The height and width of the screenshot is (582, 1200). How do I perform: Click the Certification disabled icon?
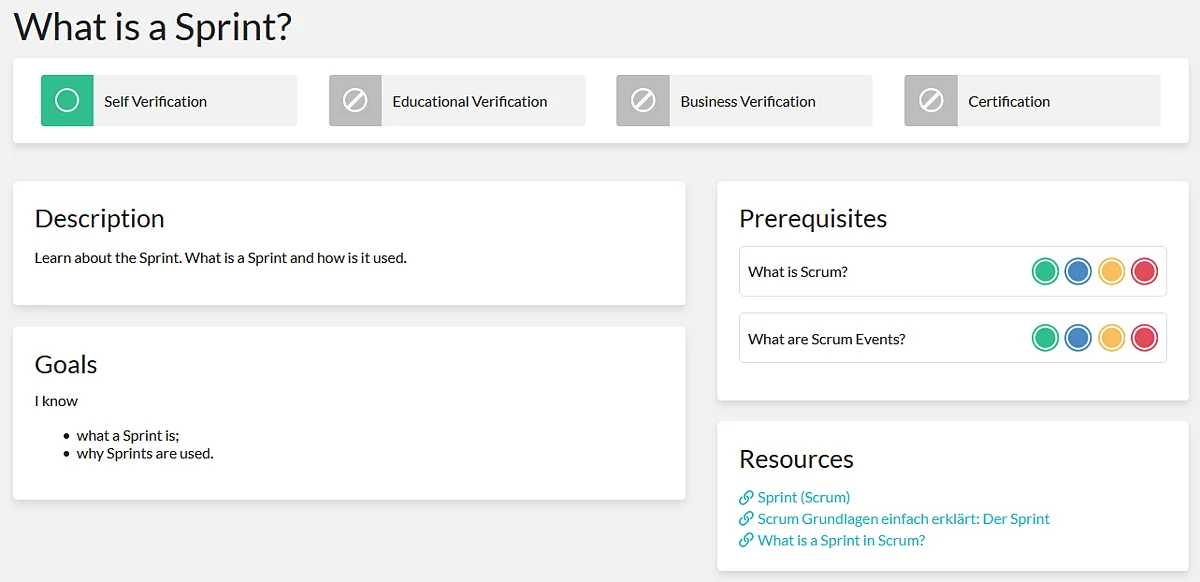tap(931, 101)
